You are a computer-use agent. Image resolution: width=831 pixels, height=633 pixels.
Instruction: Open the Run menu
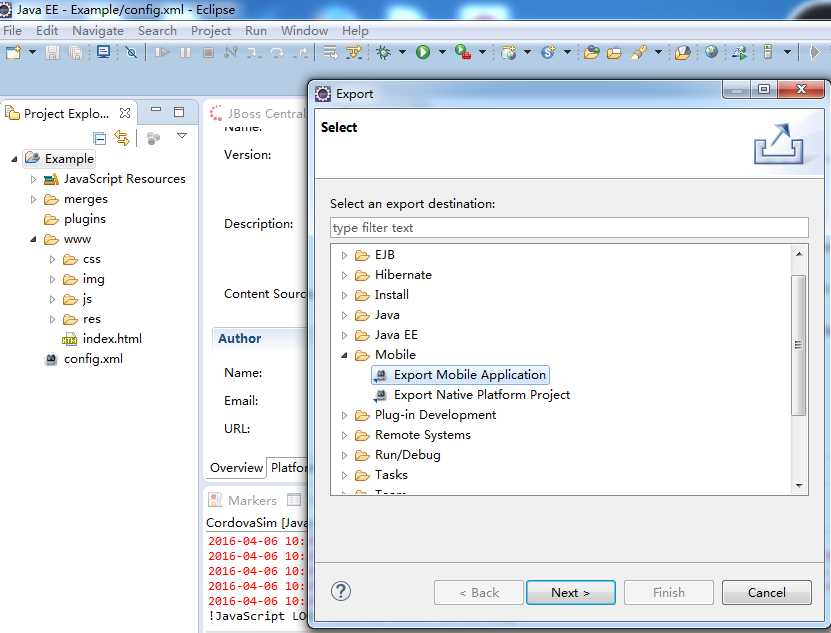[255, 31]
